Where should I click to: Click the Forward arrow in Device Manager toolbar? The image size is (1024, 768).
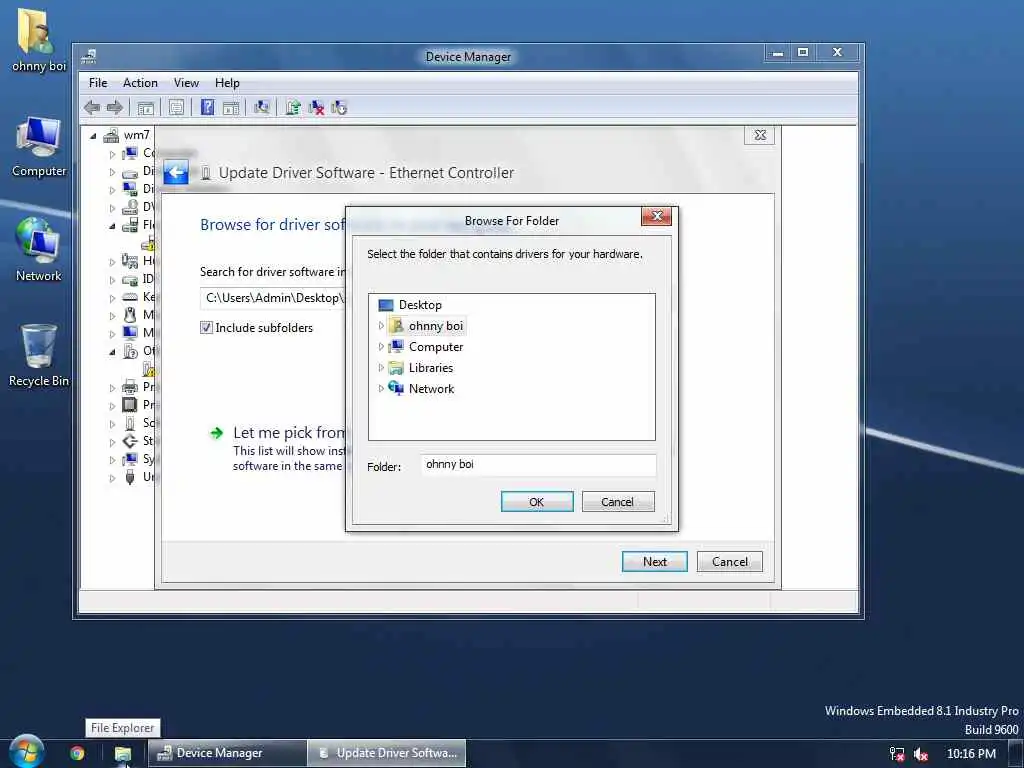115,107
